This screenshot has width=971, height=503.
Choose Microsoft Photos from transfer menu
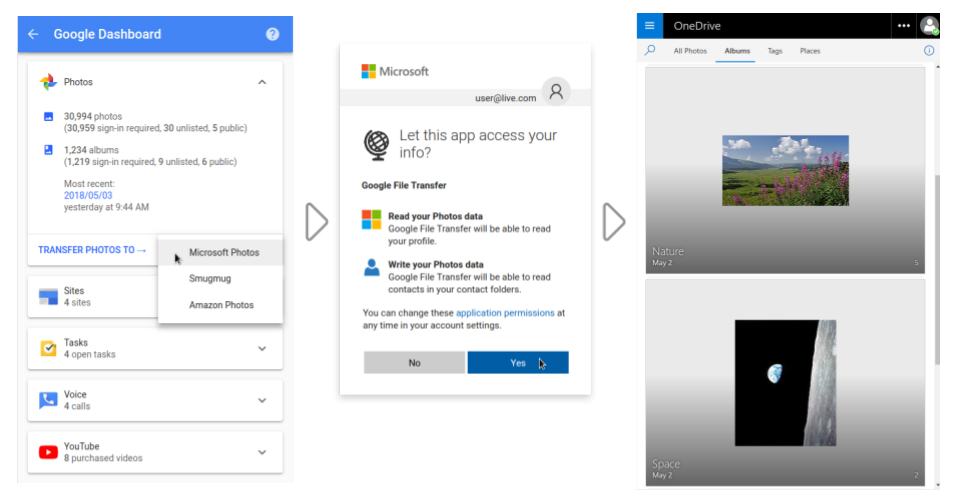click(220, 252)
